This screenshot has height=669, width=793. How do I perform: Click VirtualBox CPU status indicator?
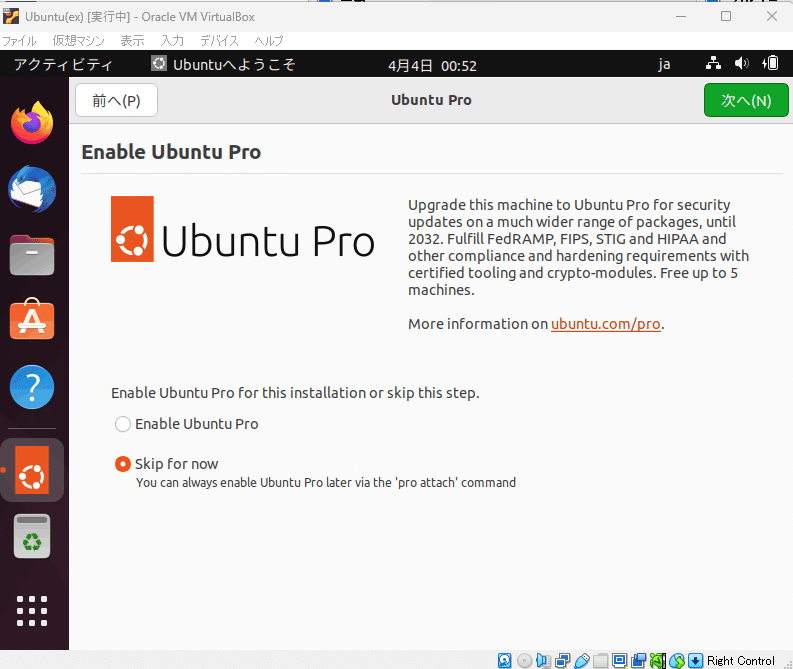coord(657,660)
